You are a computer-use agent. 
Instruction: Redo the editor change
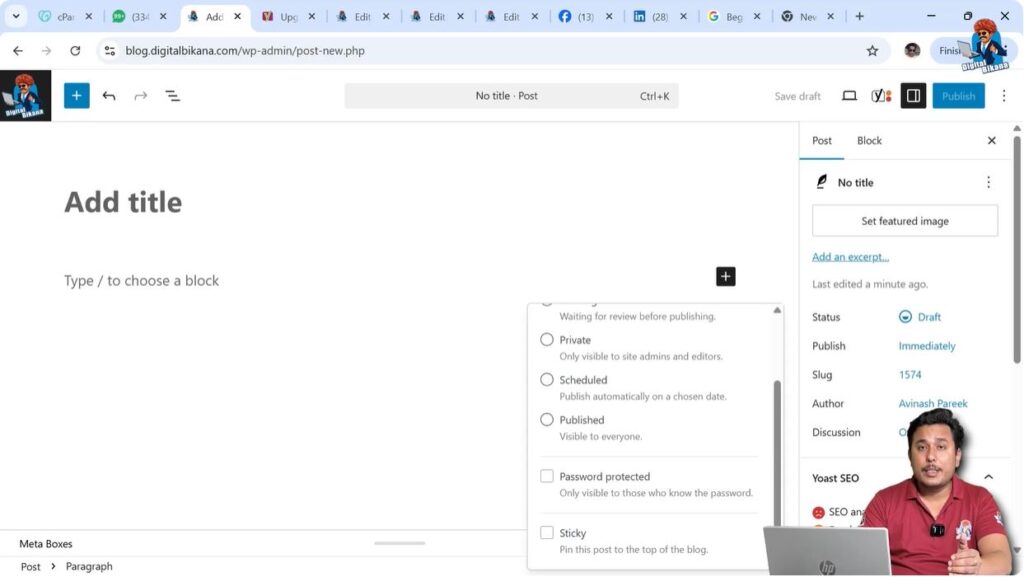point(140,96)
